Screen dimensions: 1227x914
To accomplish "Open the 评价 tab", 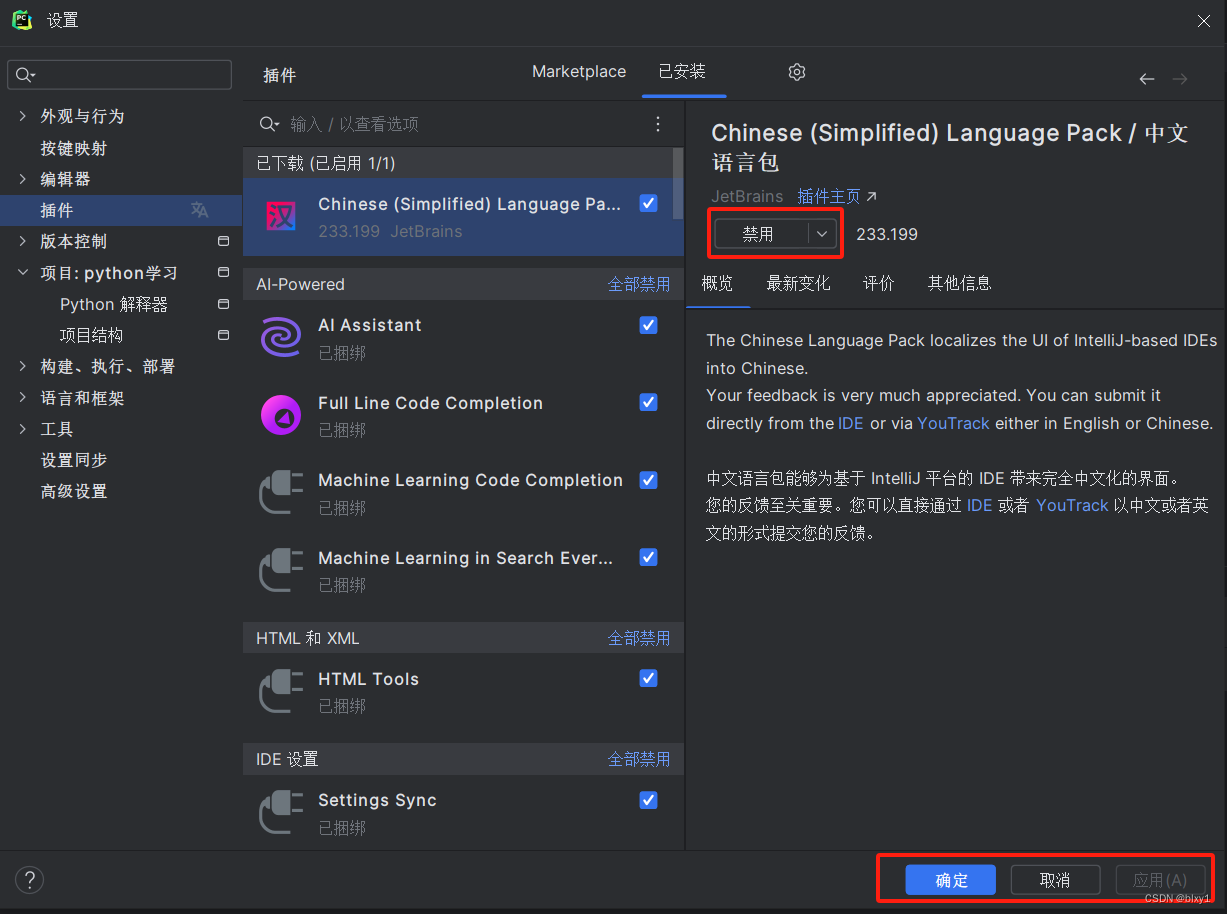I will coord(878,283).
